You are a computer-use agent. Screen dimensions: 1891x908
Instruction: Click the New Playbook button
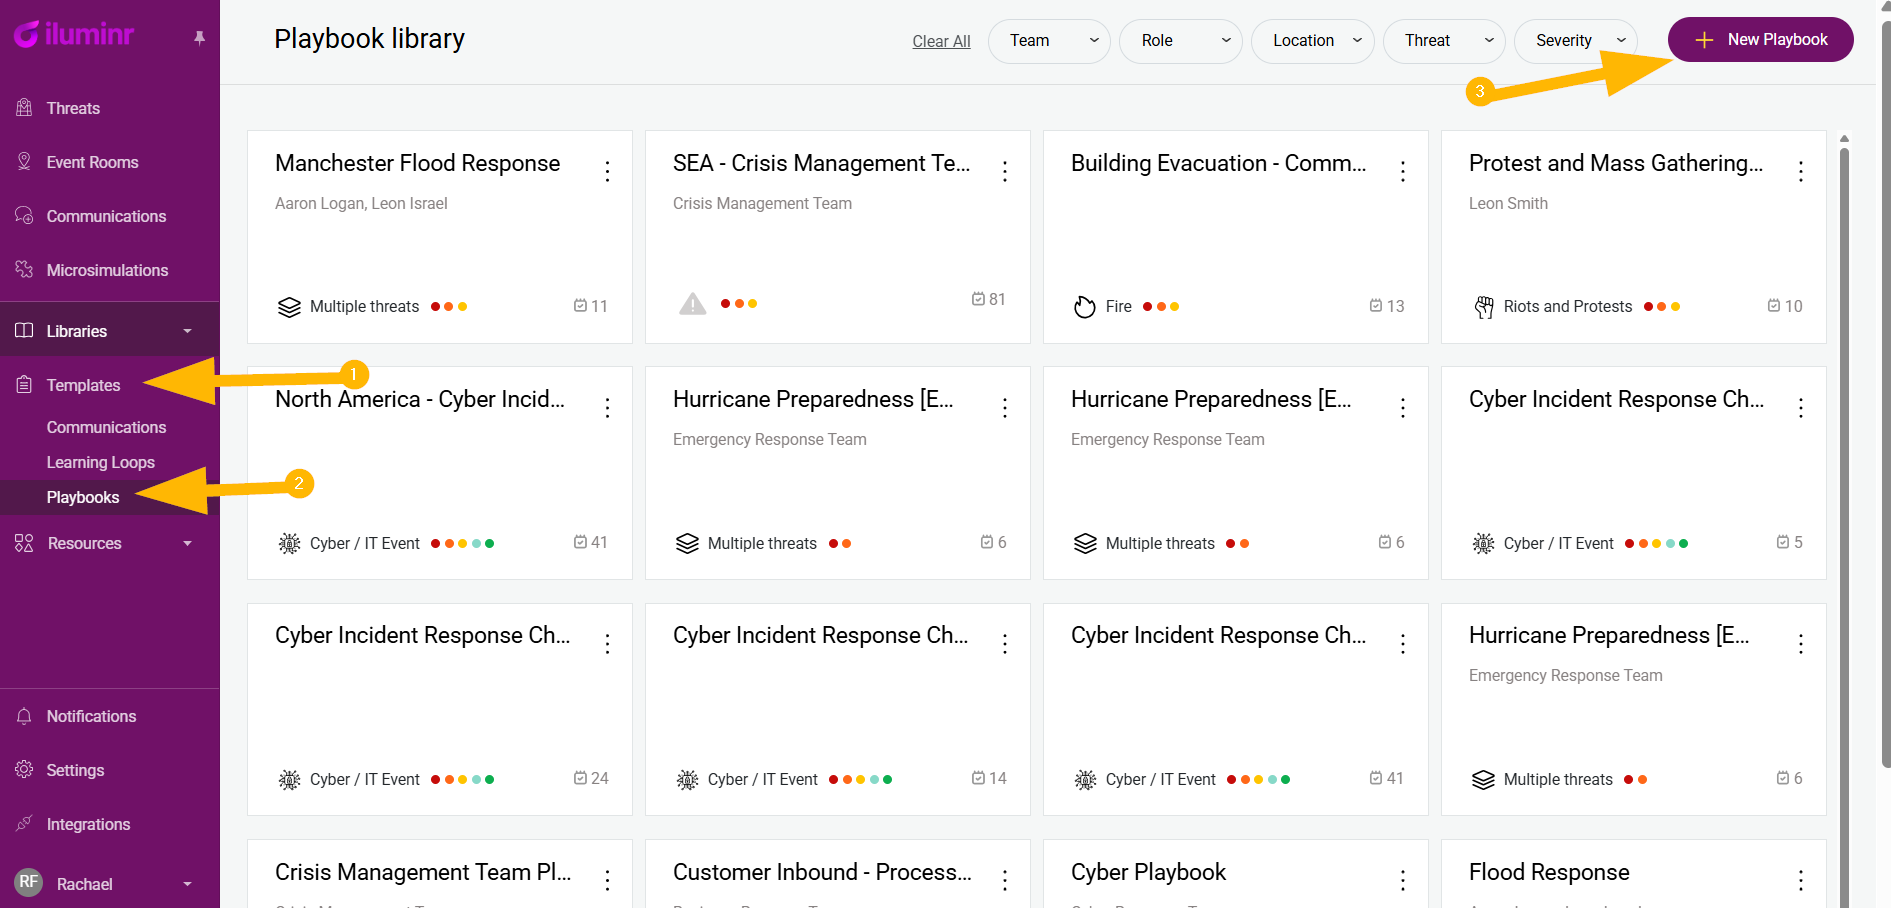pos(1760,40)
